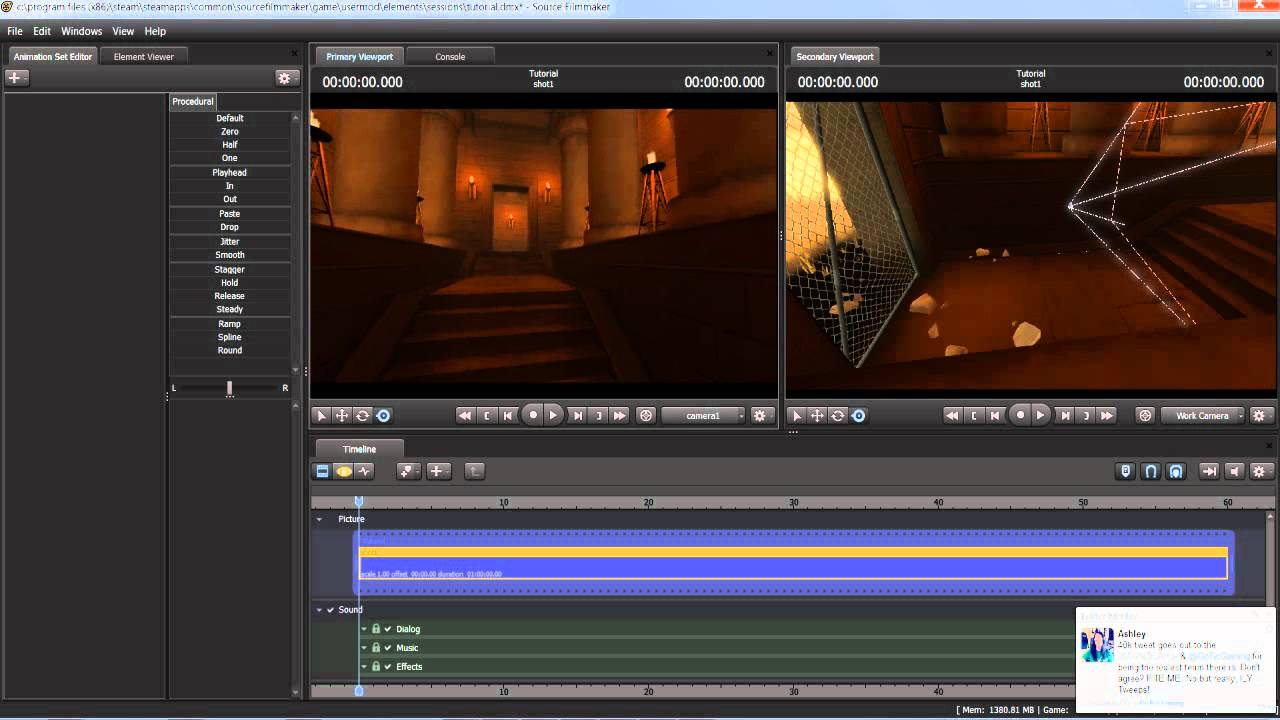Switch timeline to Clip Editor mode
1280x720 pixels.
322,471
